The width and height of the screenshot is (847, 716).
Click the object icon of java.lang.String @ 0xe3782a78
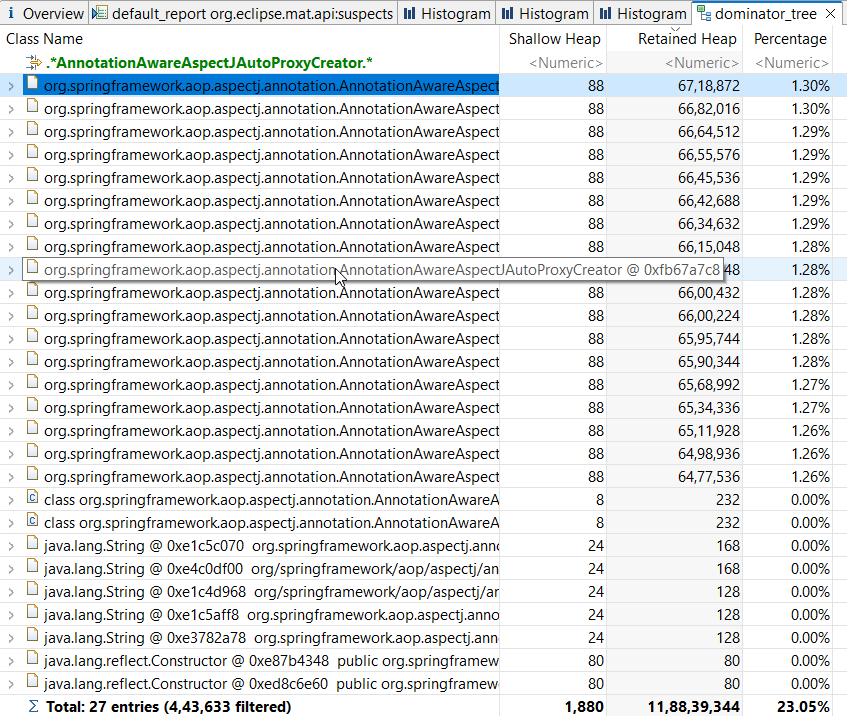click(33, 638)
